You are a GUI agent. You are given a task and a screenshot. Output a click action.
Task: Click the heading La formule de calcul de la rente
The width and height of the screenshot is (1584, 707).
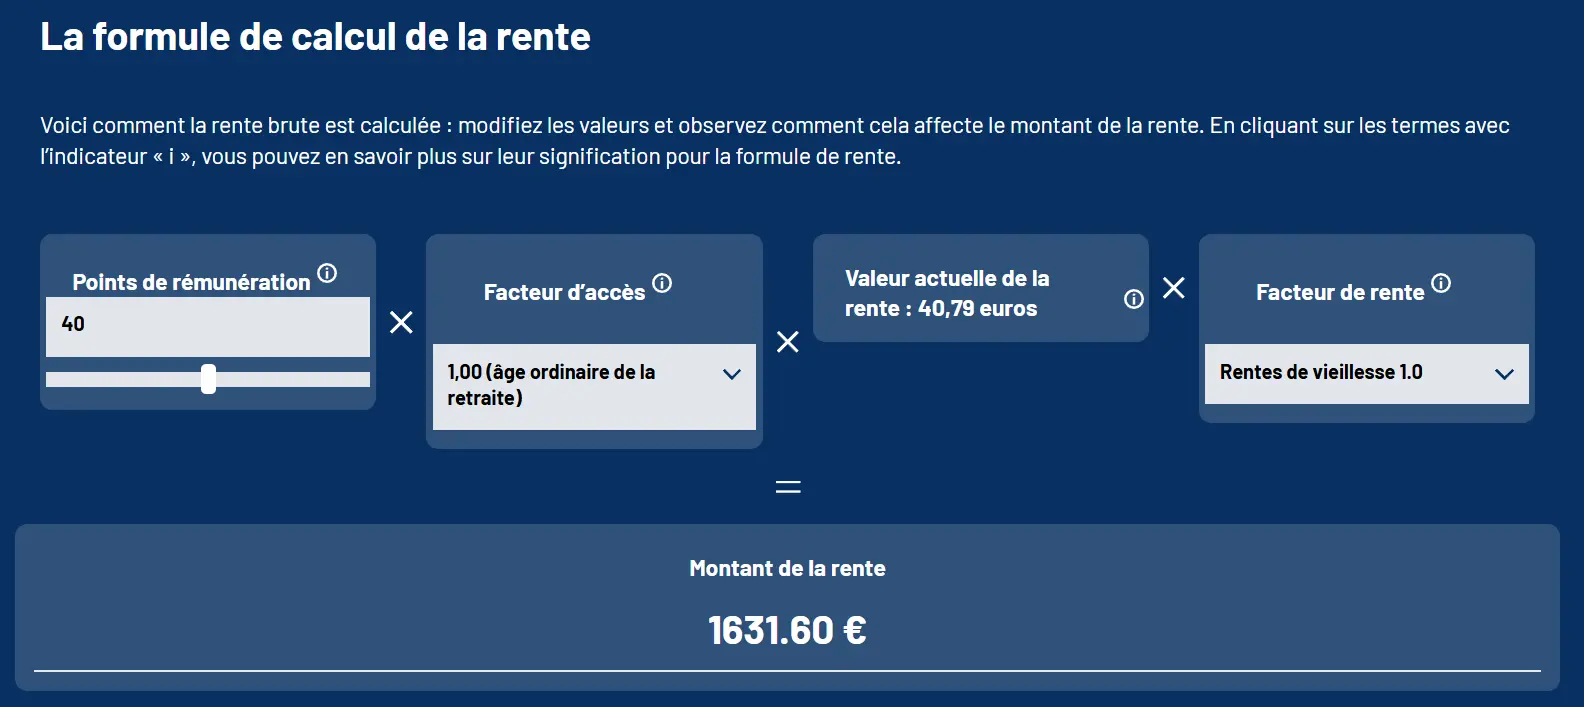(315, 36)
